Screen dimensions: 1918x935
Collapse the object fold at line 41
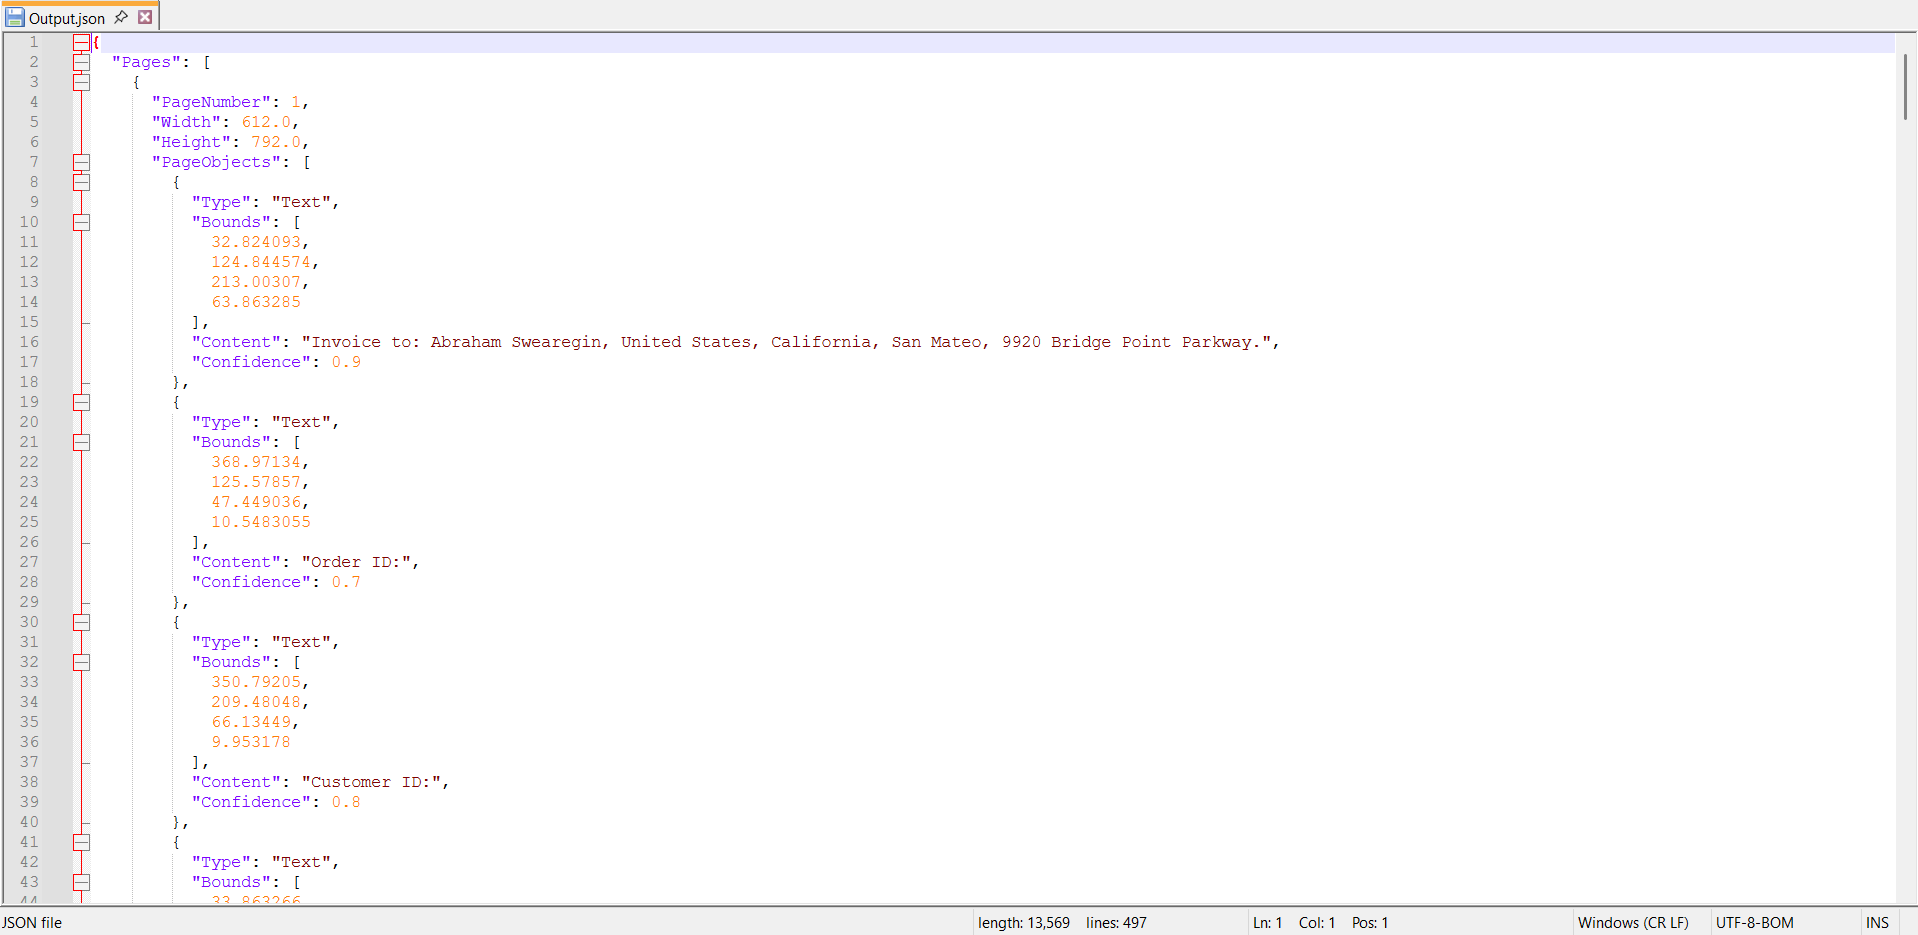point(81,842)
